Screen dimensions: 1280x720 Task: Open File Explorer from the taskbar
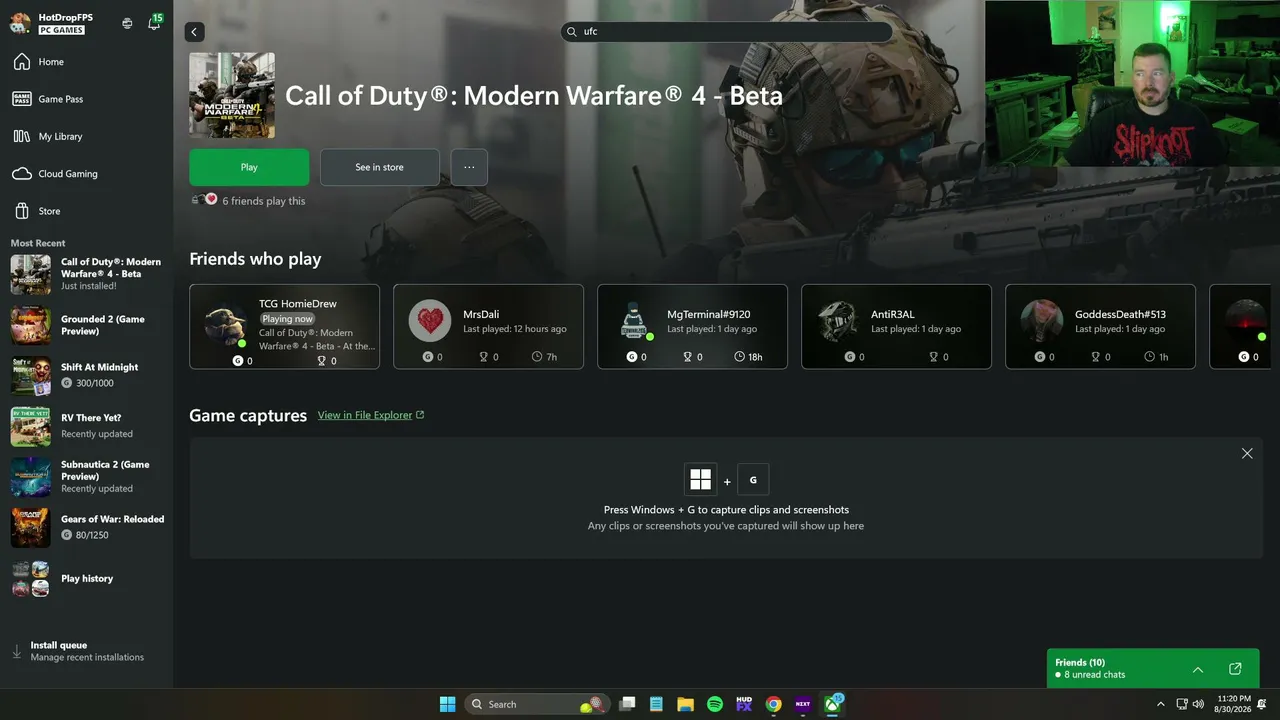(685, 704)
